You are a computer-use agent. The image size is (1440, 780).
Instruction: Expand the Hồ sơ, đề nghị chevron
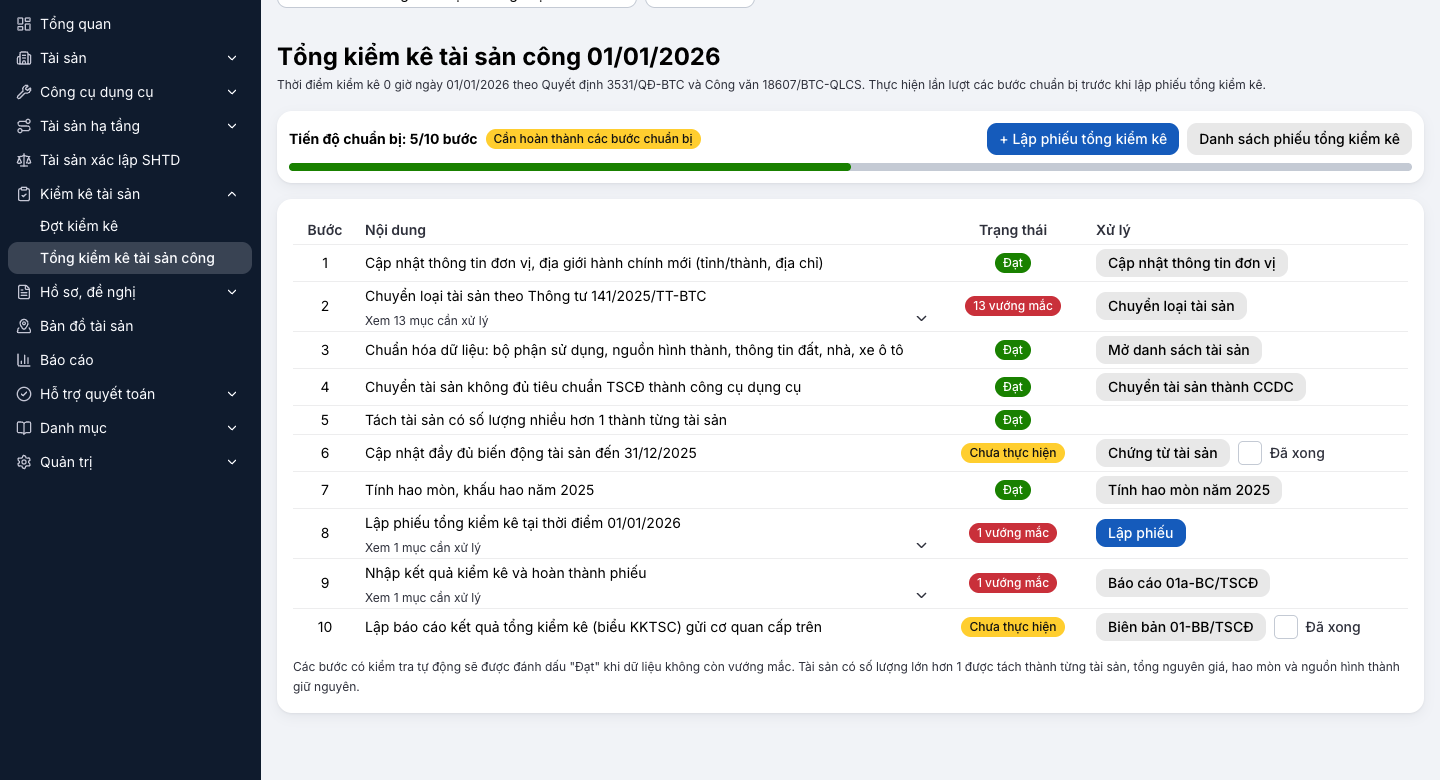click(x=232, y=292)
